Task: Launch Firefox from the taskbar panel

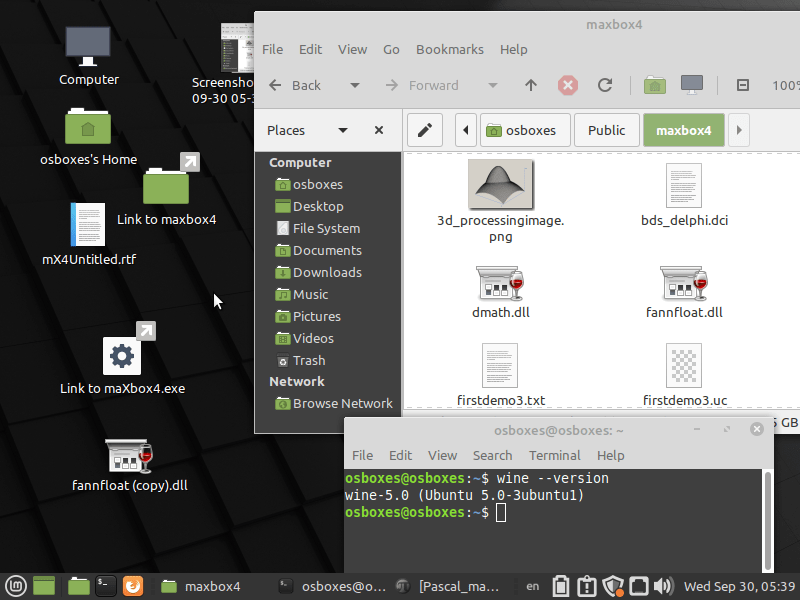Action: click(134, 586)
